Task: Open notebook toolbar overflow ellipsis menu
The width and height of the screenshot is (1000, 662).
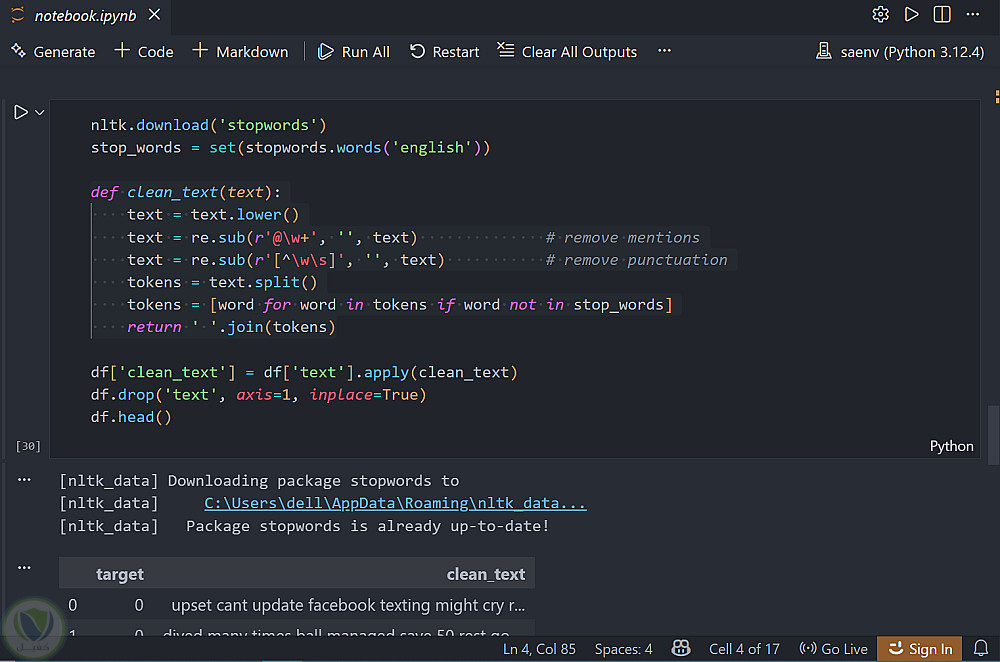Action: pos(664,52)
